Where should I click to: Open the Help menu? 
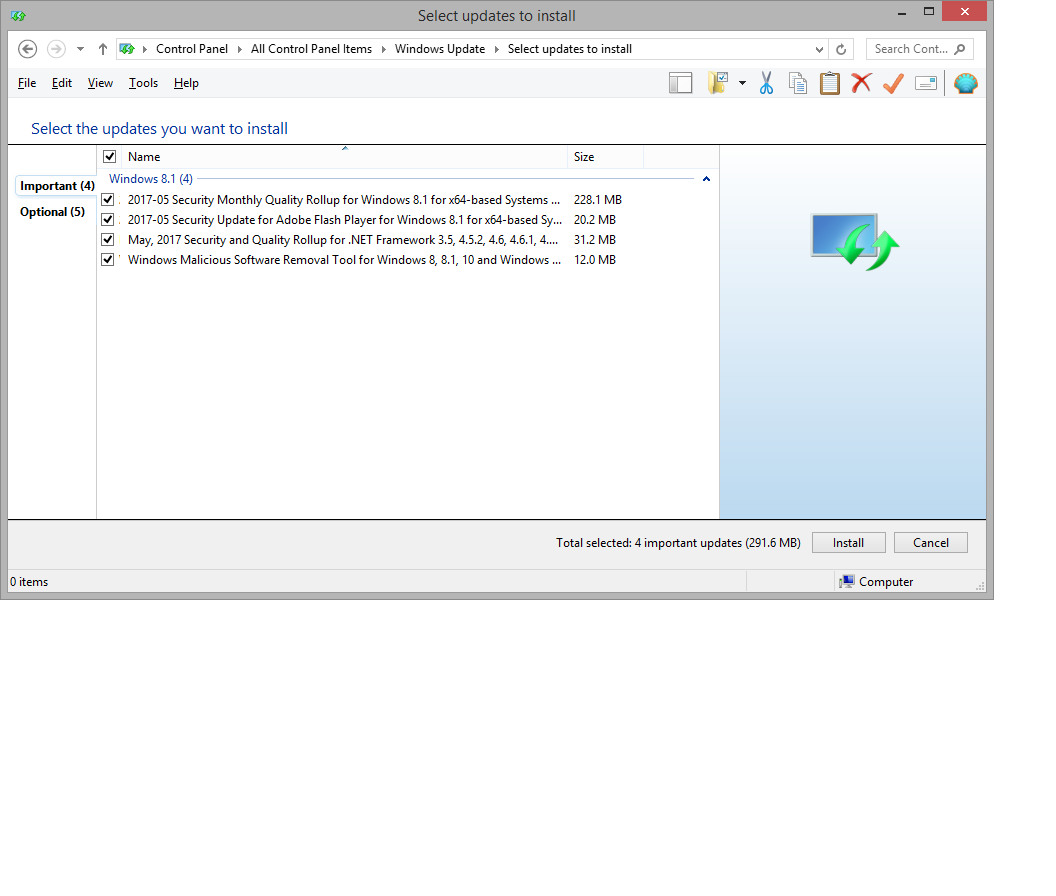click(x=186, y=84)
